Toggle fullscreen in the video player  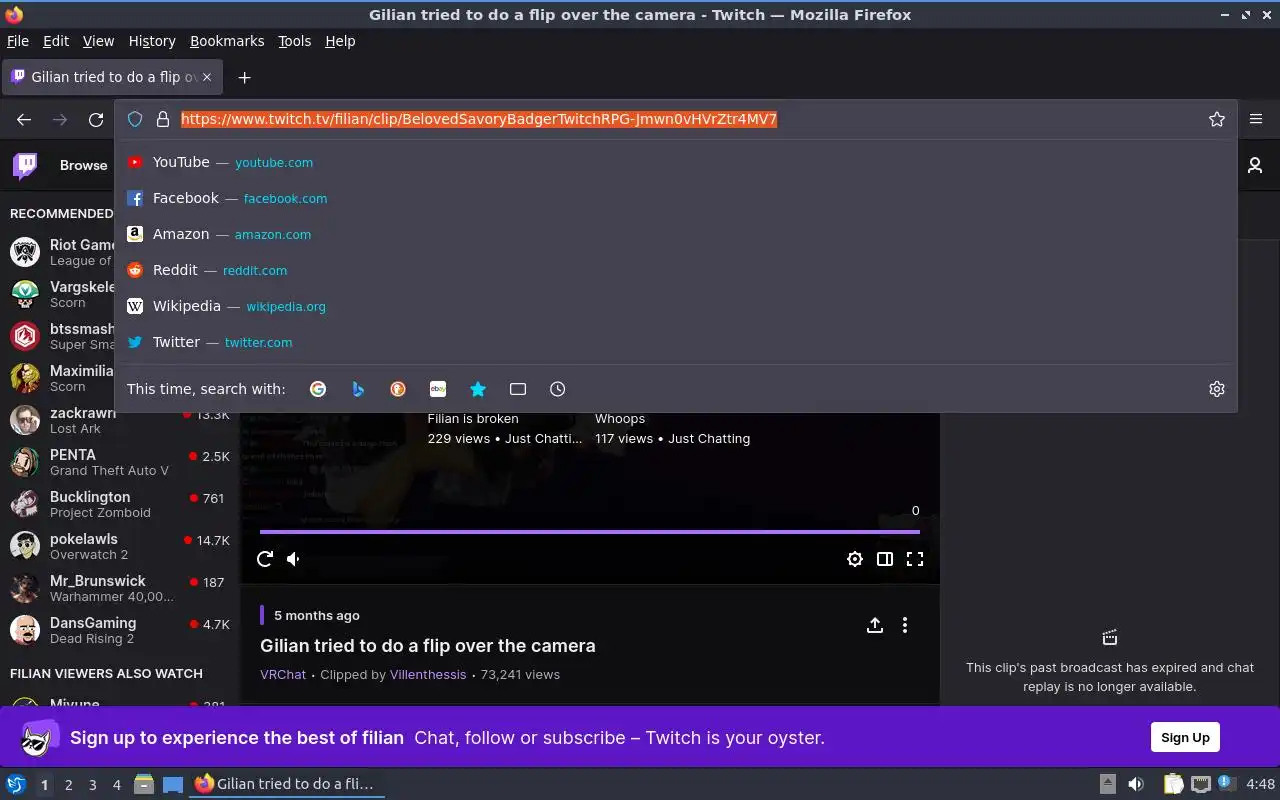(915, 559)
